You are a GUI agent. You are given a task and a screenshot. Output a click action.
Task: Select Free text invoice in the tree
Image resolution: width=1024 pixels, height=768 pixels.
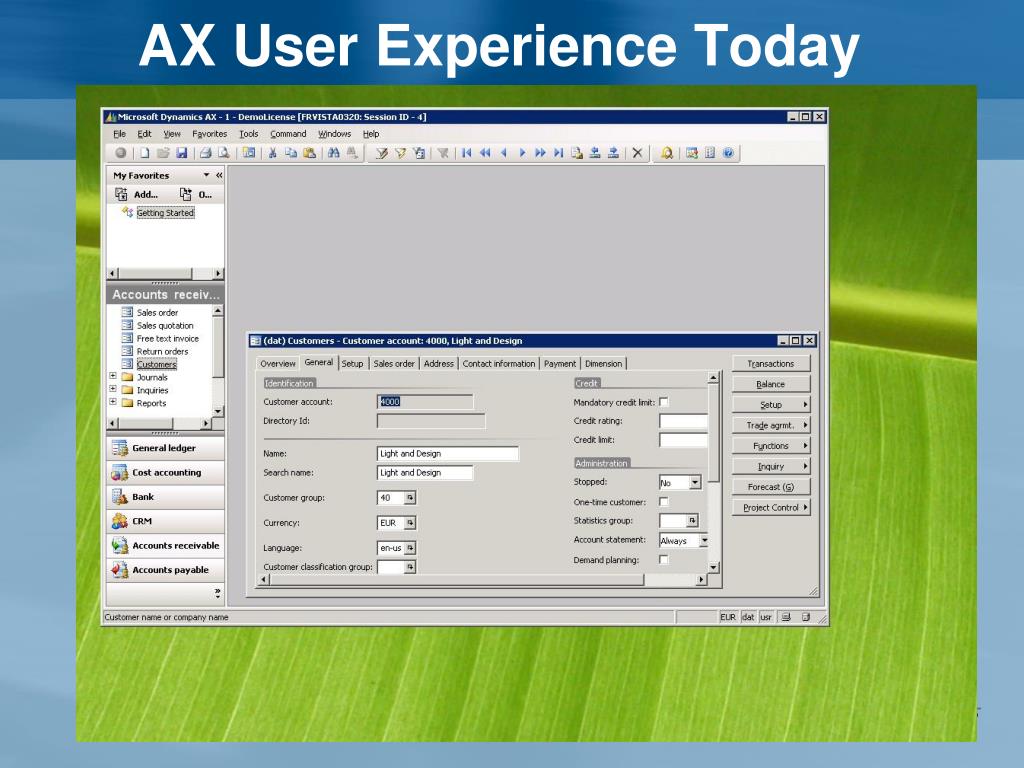(x=167, y=338)
